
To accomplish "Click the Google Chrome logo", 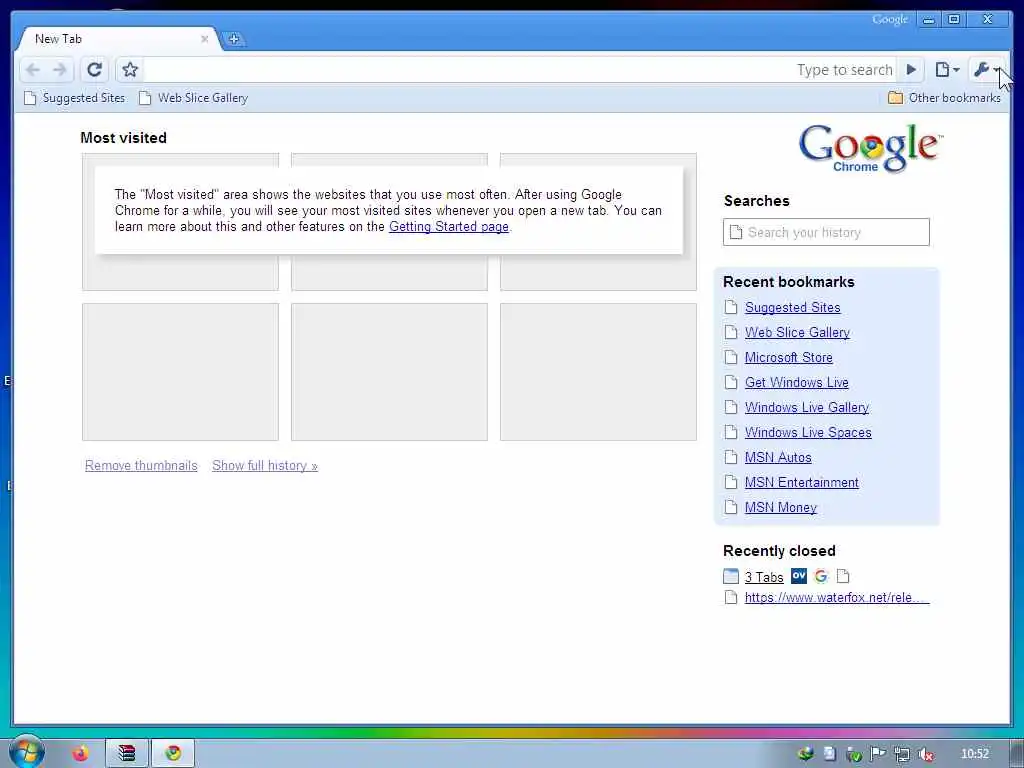I will coord(870,148).
